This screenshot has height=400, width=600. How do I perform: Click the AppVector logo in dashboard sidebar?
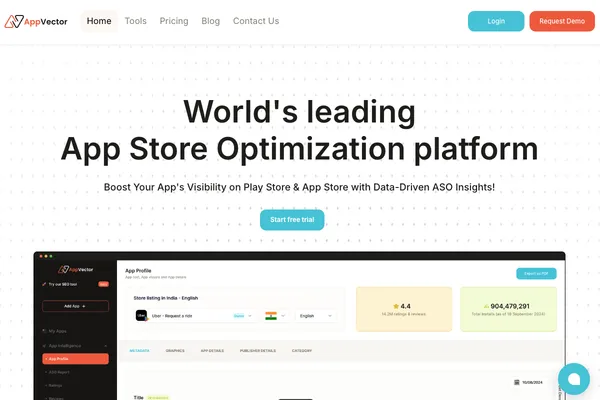(x=75, y=269)
